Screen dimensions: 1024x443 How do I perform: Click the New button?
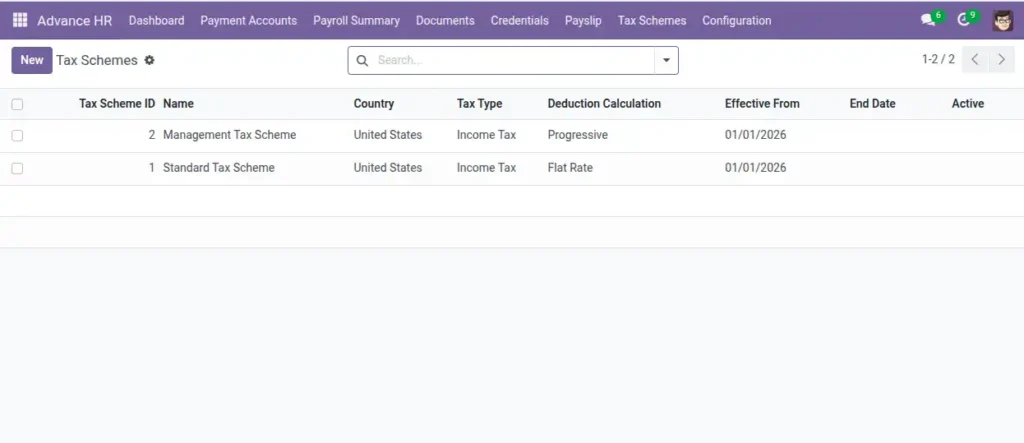point(31,60)
